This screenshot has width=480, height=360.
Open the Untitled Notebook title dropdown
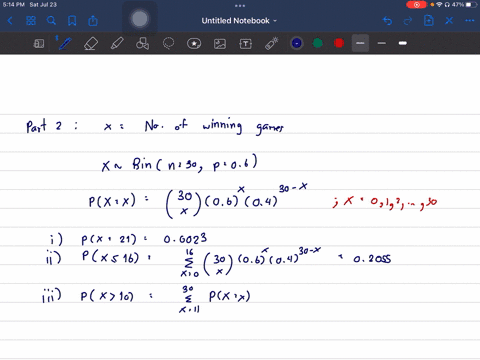[239, 21]
